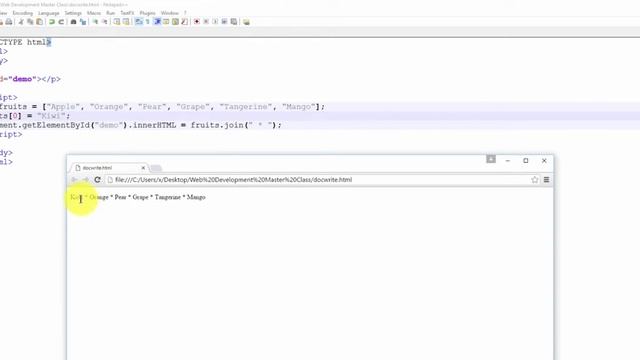Click the Save Recorded Macro icon

(x=233, y=22)
